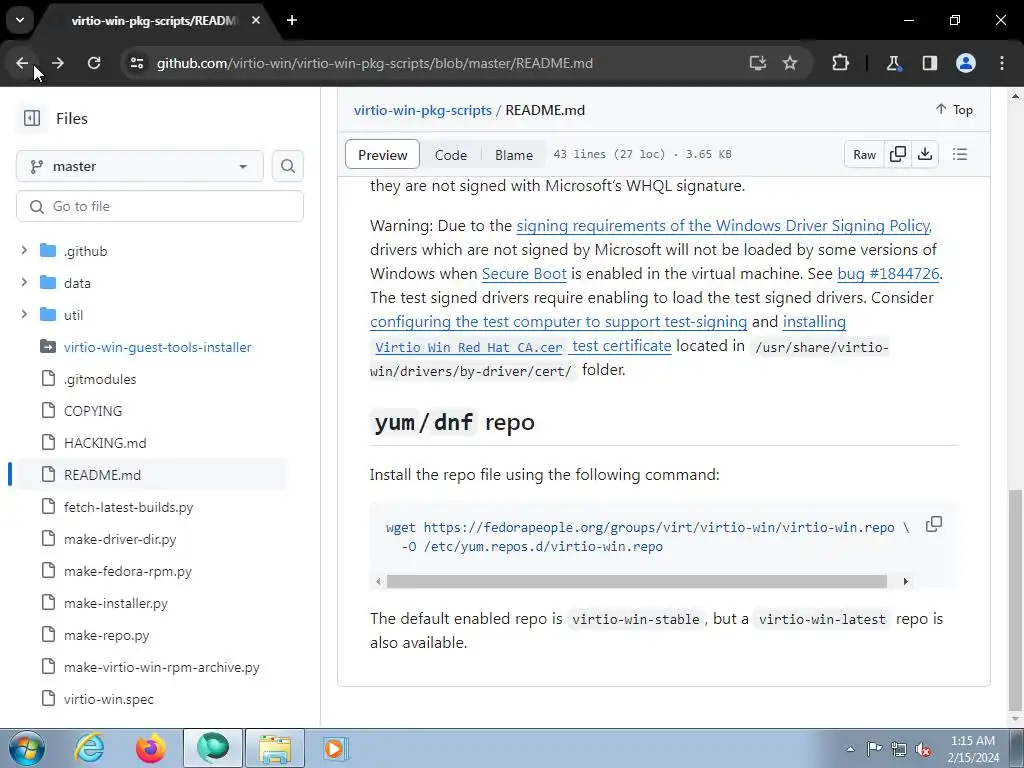This screenshot has width=1024, height=768.
Task: Copy the wget command snippet
Action: 934,524
